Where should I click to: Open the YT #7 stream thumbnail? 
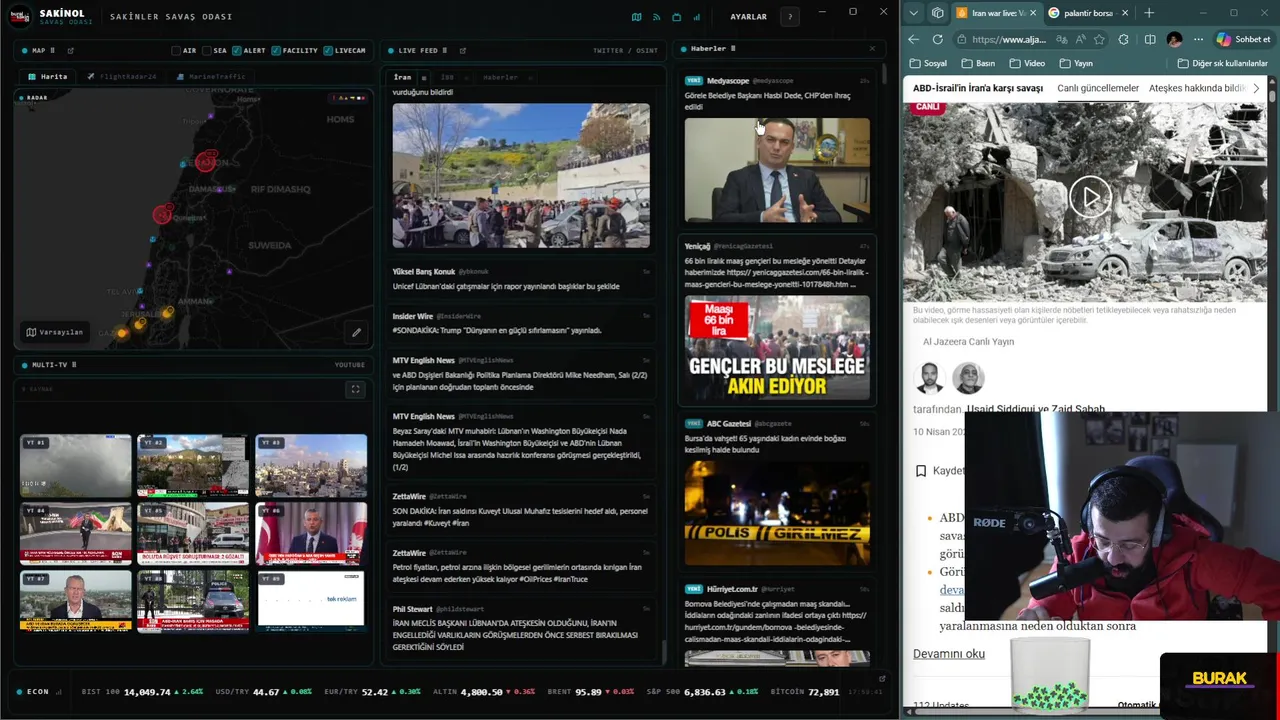click(76, 601)
